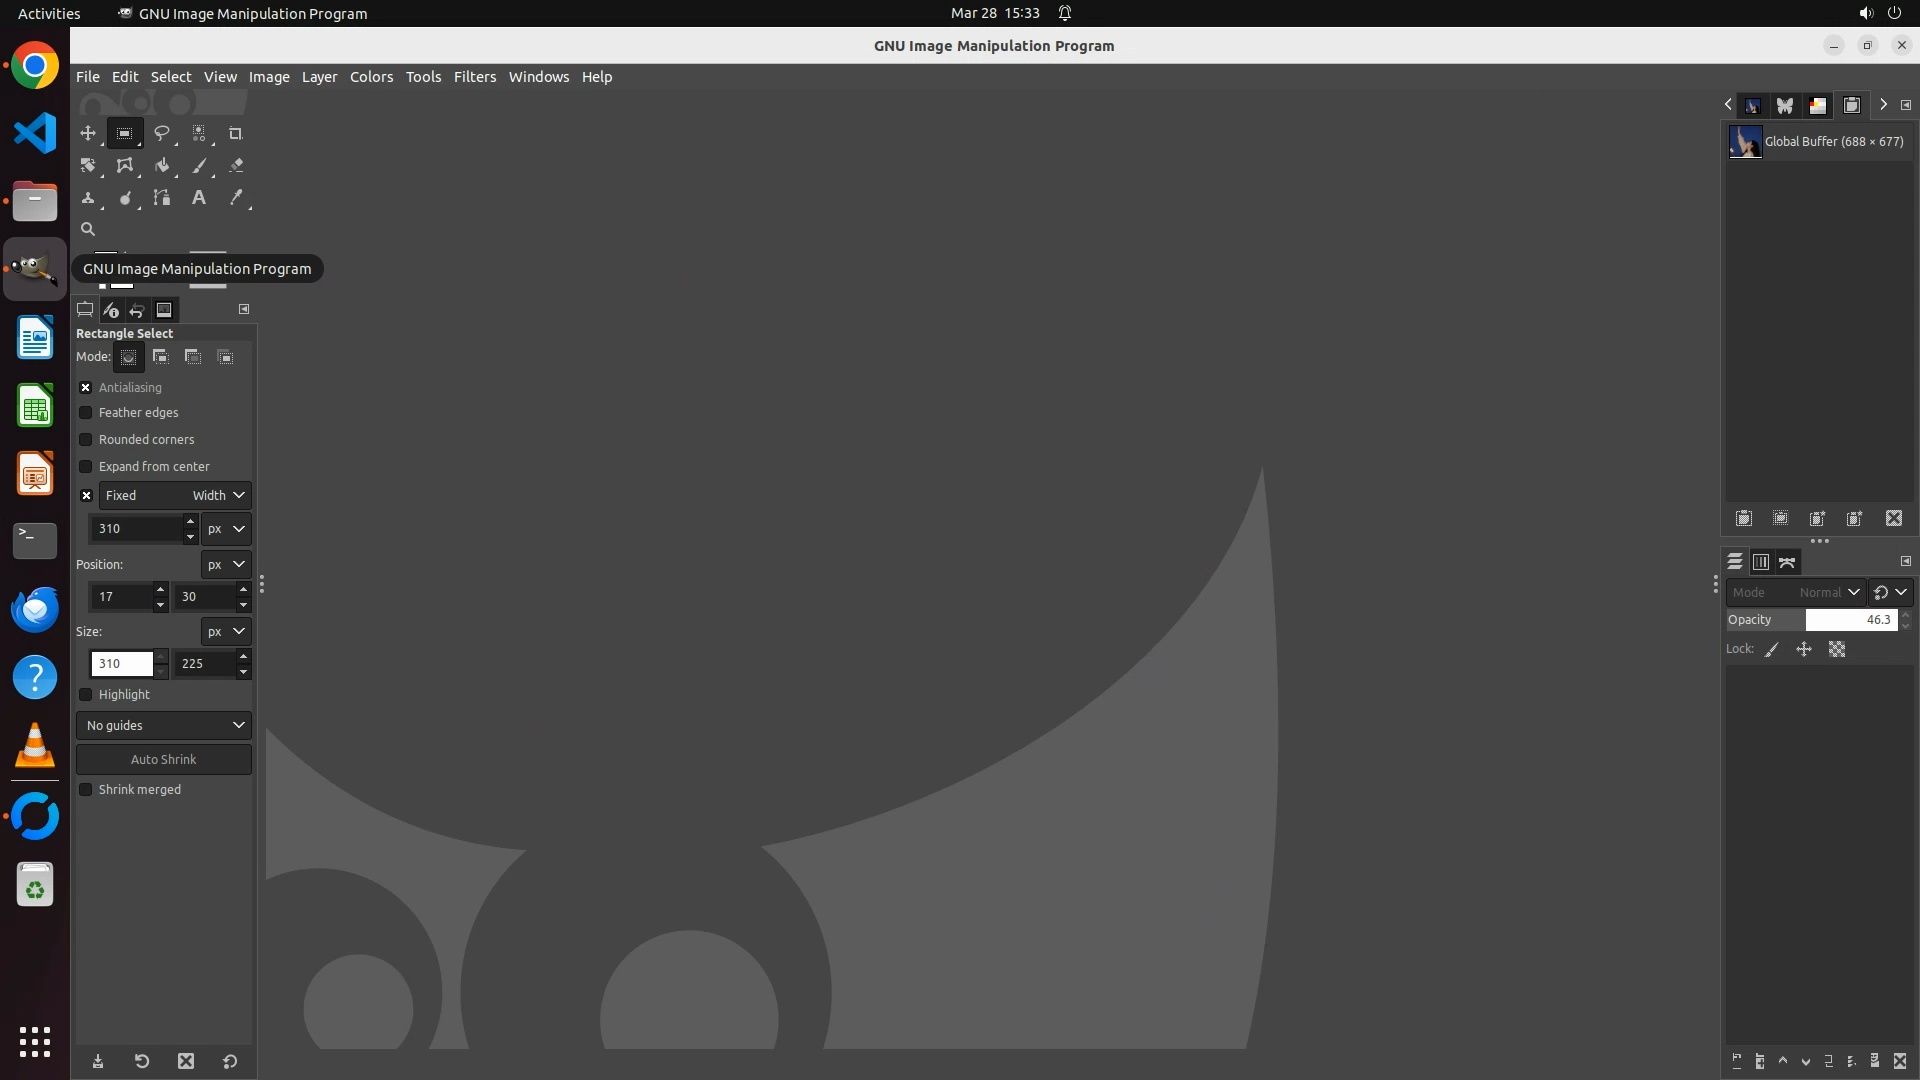The image size is (1920, 1080).
Task: Click the Auto Shrink button
Action: [164, 760]
